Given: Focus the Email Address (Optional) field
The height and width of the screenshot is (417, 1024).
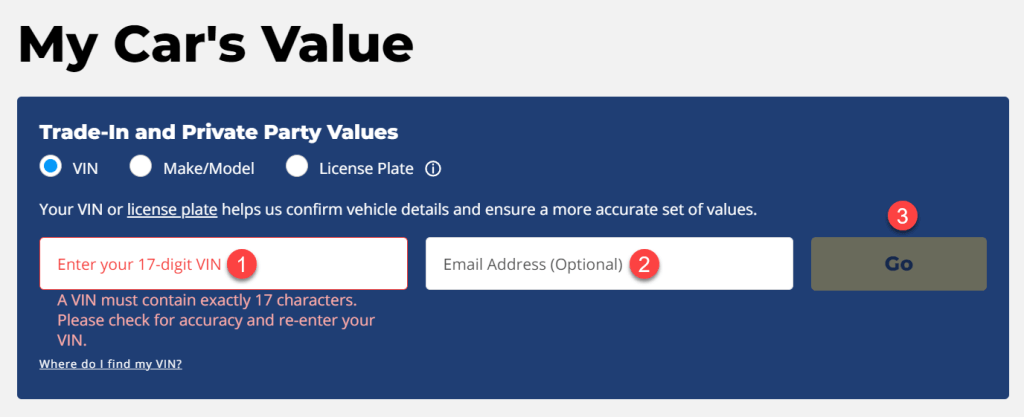Looking at the screenshot, I should 609,264.
